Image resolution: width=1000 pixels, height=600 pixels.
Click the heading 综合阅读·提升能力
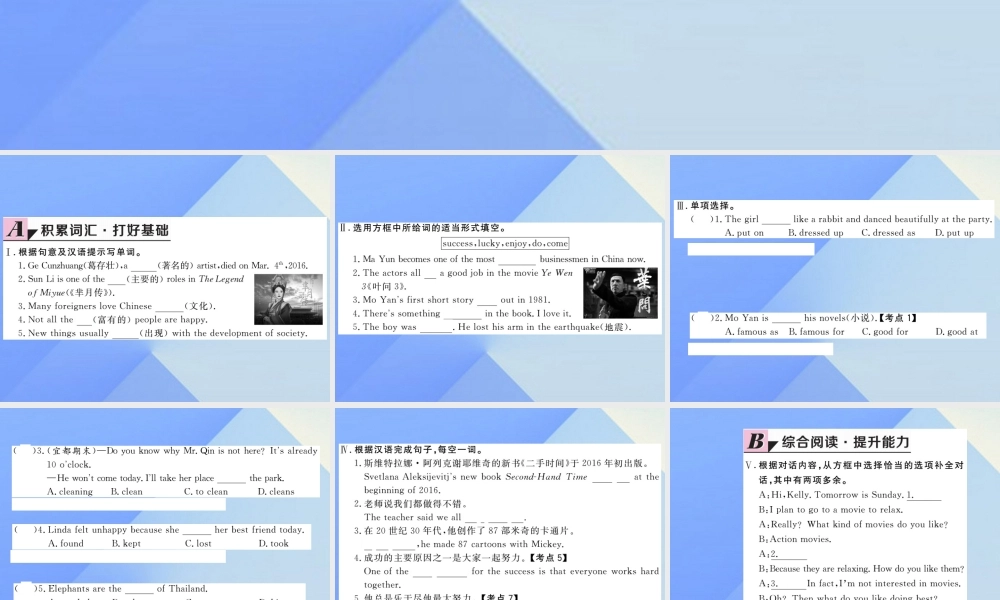[x=846, y=442]
